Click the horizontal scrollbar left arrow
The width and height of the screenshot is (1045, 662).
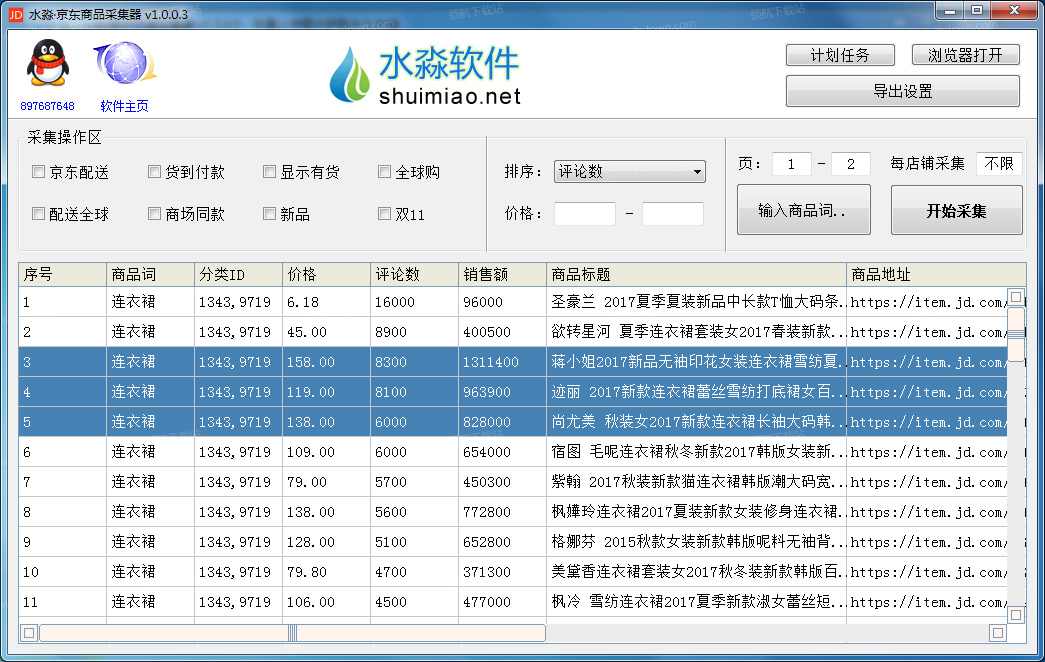click(x=29, y=633)
